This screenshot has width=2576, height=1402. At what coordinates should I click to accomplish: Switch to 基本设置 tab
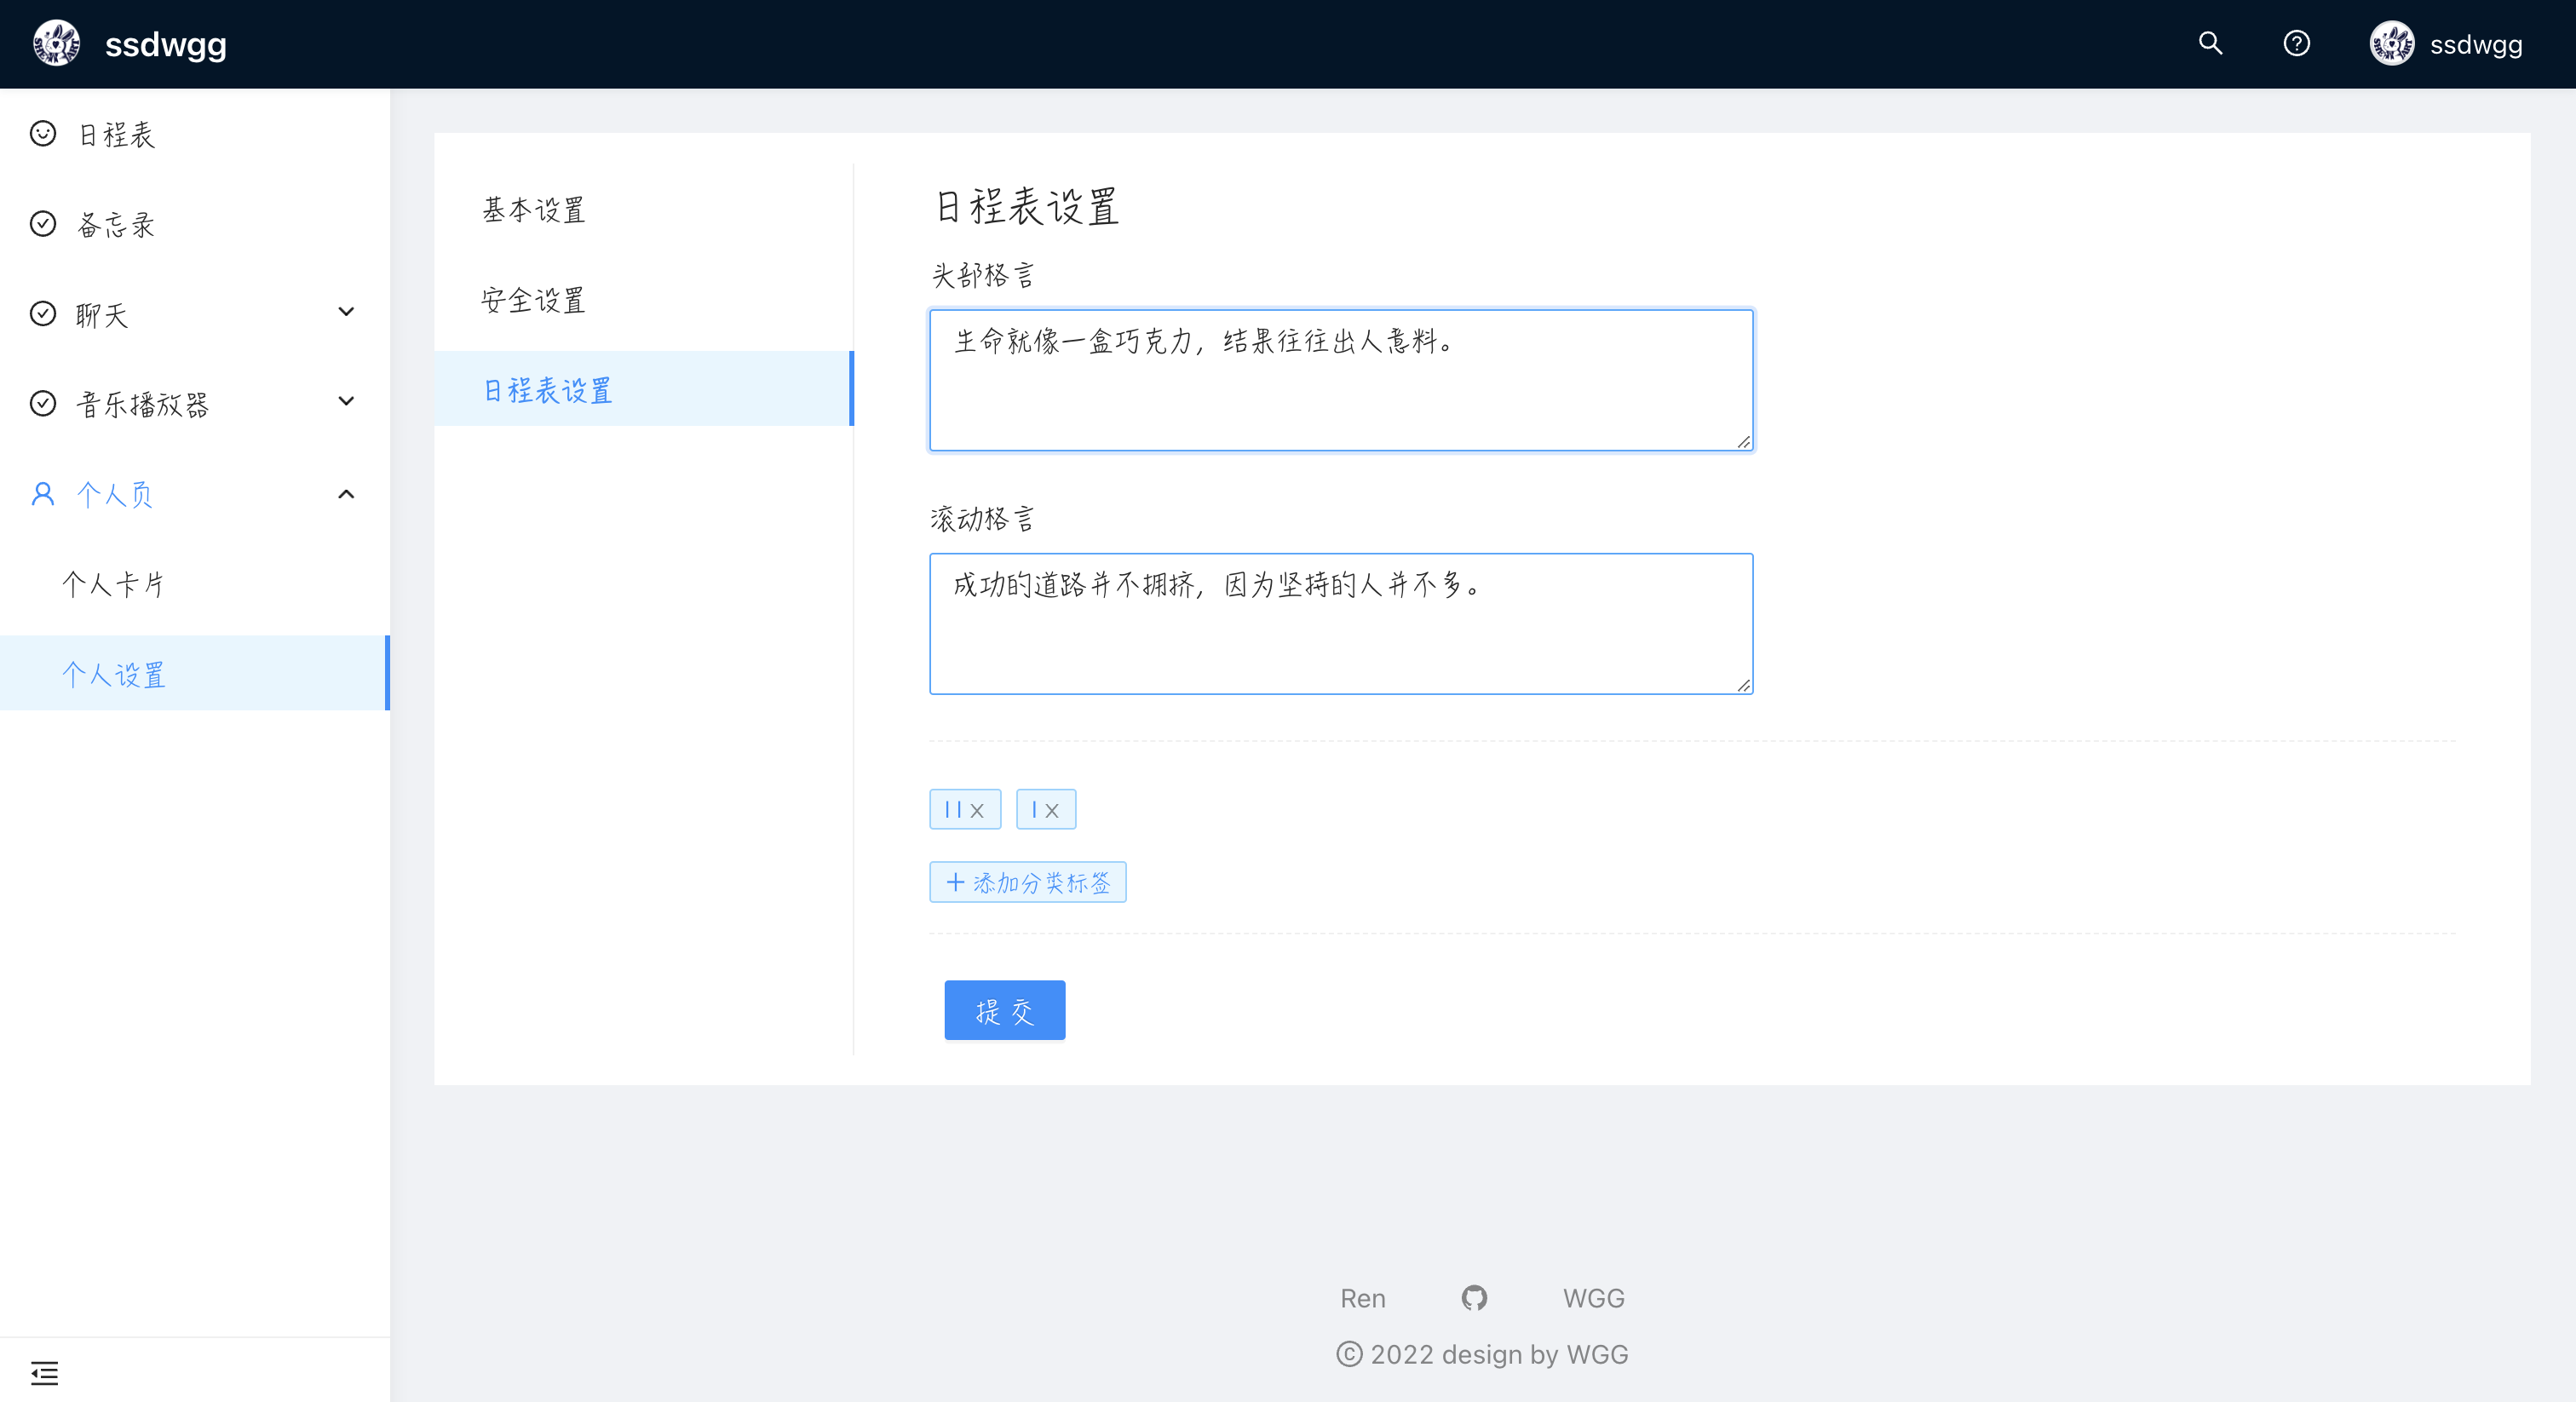[x=533, y=210]
